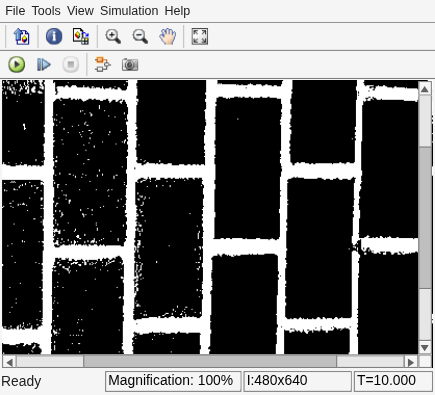This screenshot has width=435, height=395.
Task: Click the binary brick image display area
Action: click(210, 217)
